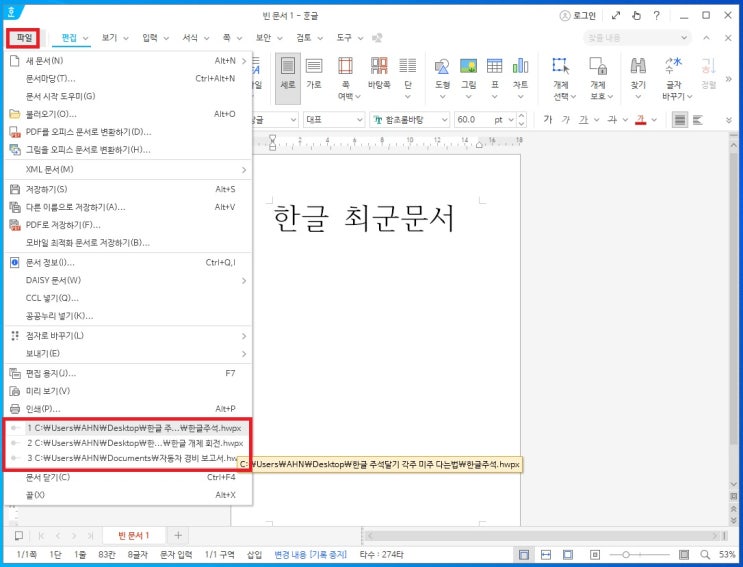
Task: Toggle left paragraph alignment
Action: pos(698,120)
